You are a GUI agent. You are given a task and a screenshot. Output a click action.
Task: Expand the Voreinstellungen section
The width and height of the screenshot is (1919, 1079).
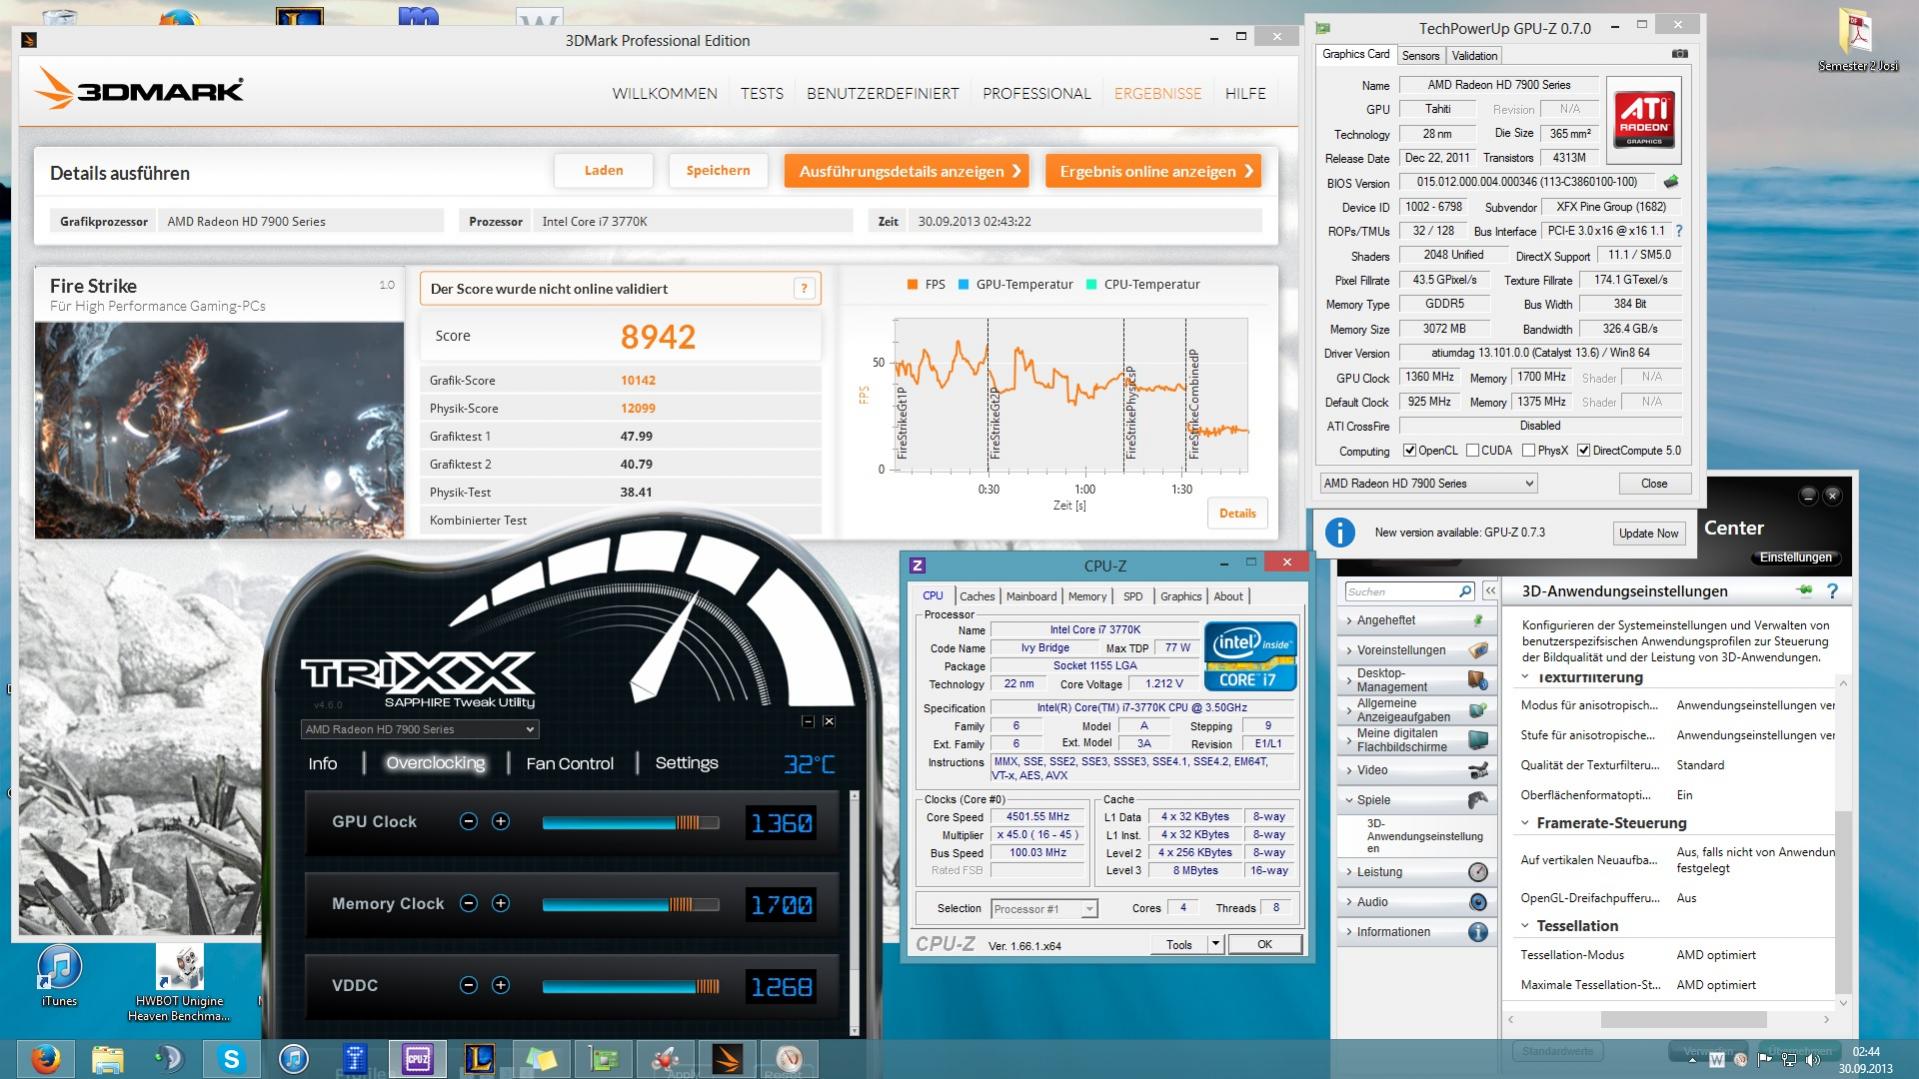pos(1415,650)
